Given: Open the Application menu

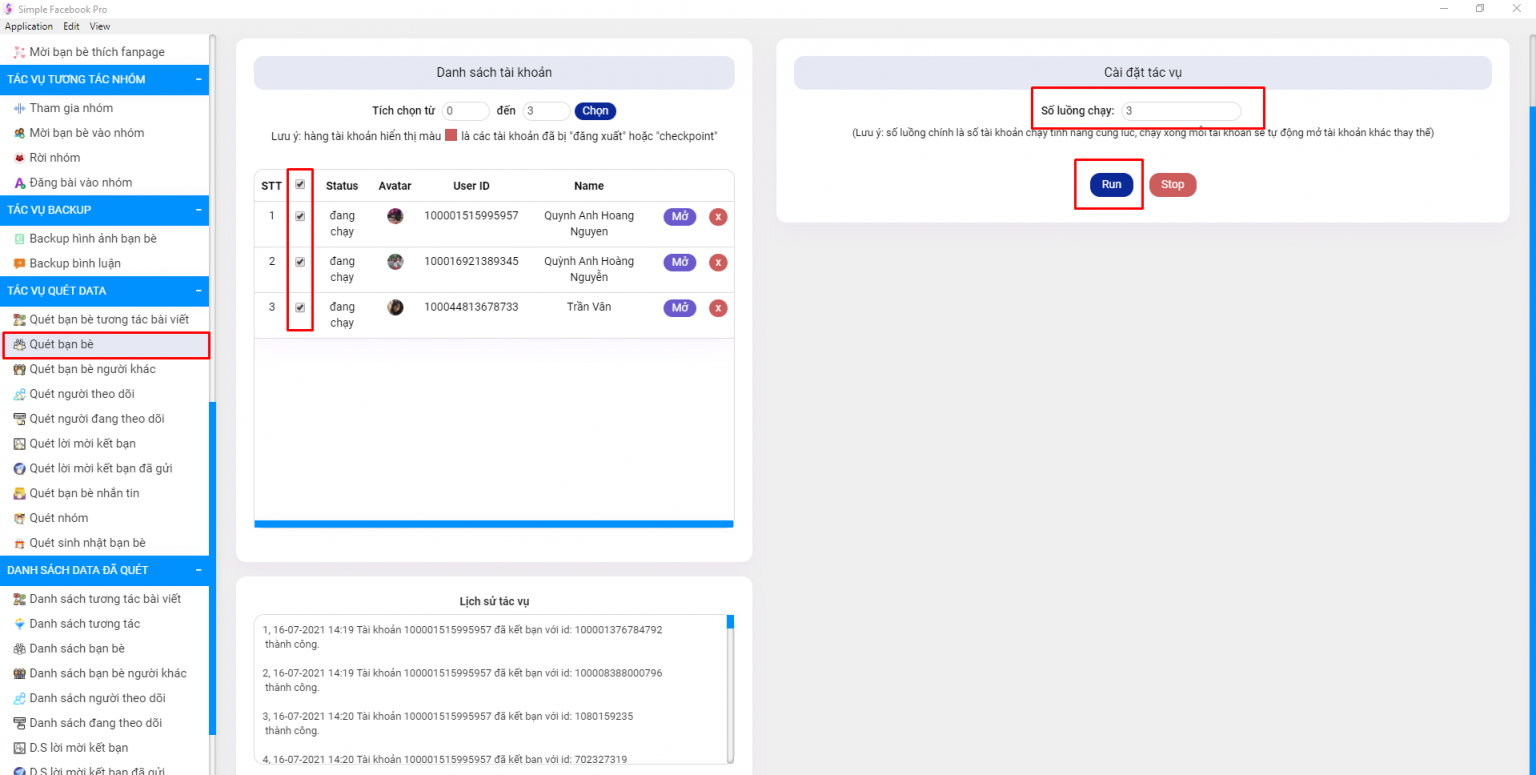Looking at the screenshot, I should coord(28,26).
